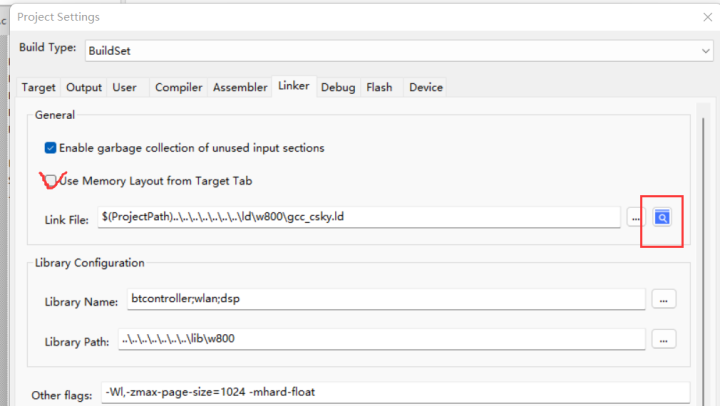Browse for Link File with ellipsis button
The height and width of the screenshot is (406, 720).
coord(636,217)
